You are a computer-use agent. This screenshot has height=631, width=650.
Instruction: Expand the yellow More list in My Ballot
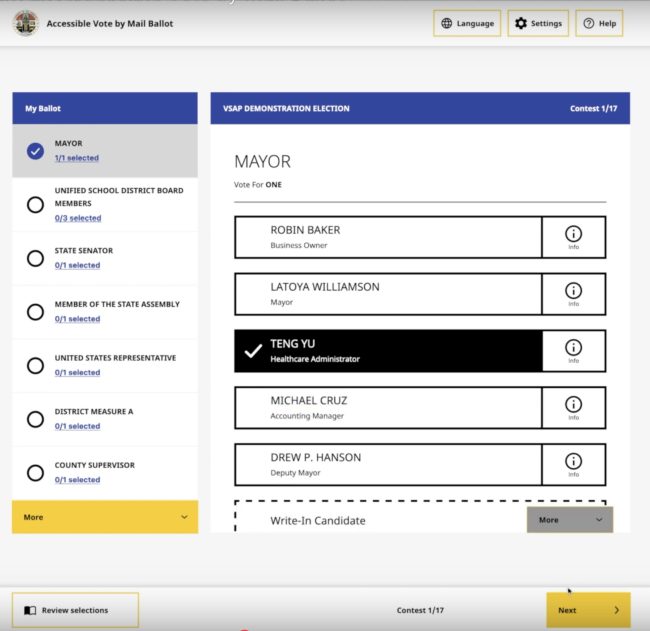105,517
